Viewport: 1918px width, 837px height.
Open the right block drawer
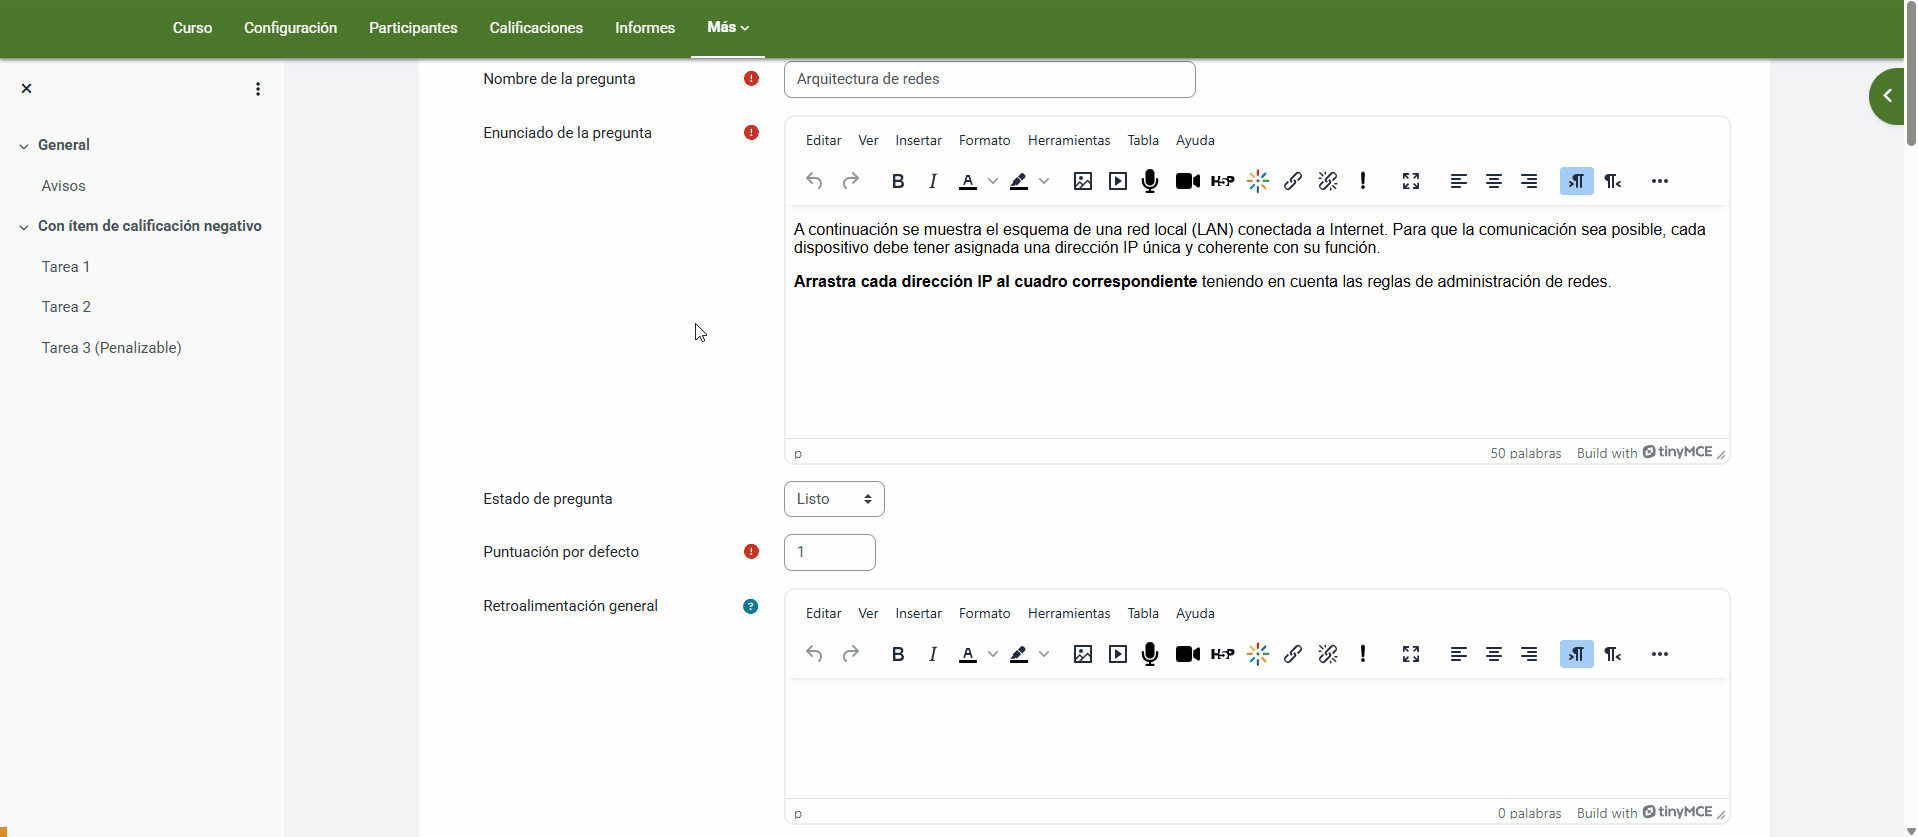point(1887,96)
